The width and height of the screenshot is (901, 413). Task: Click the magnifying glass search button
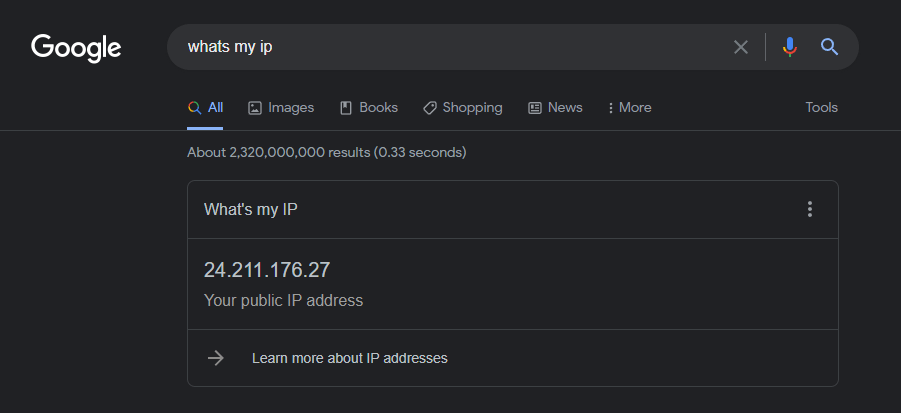coord(829,47)
